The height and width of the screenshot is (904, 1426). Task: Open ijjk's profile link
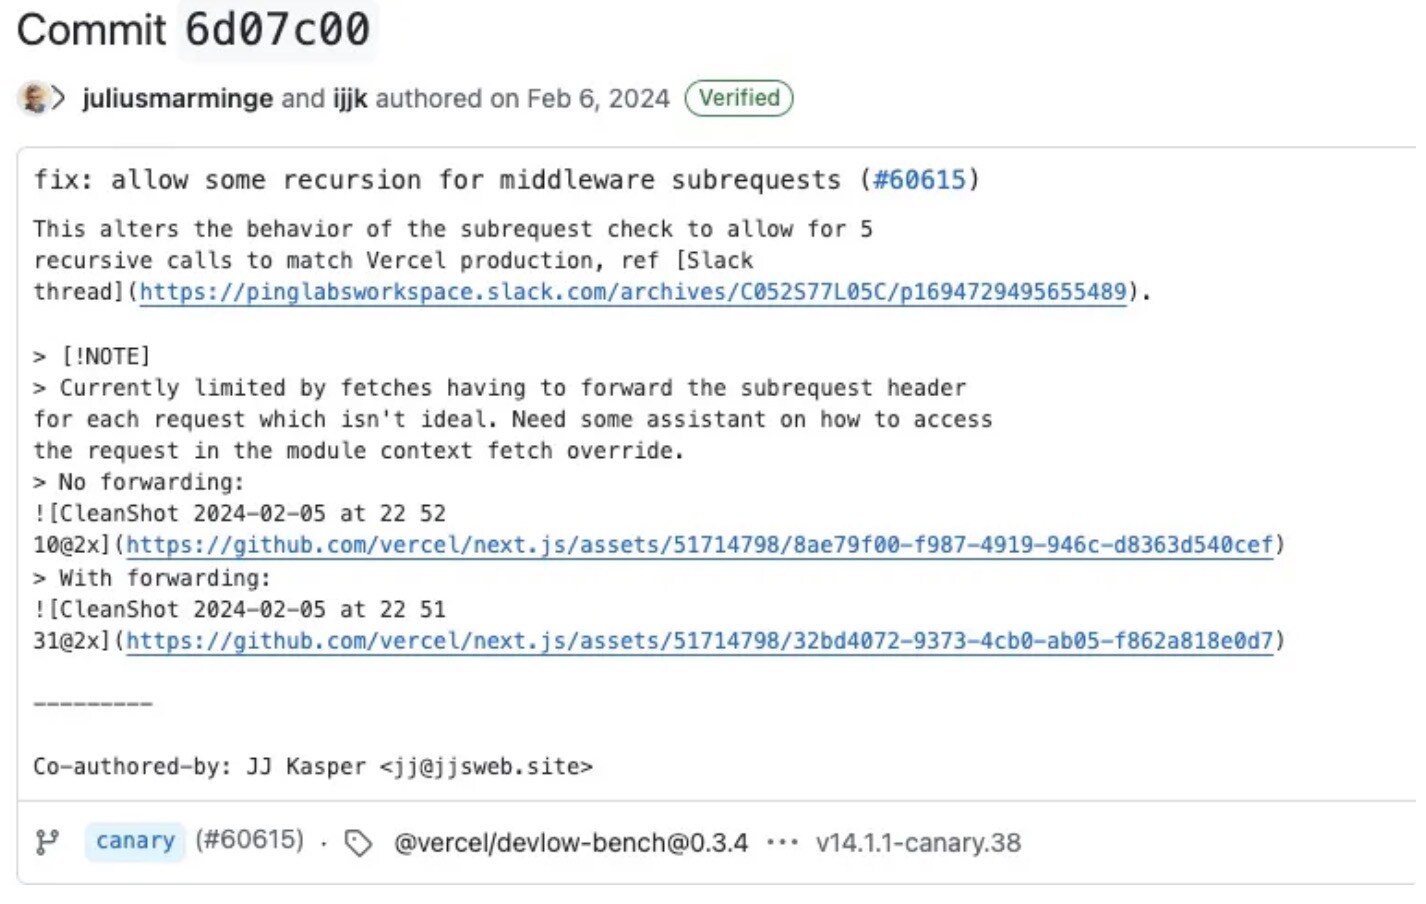(350, 98)
